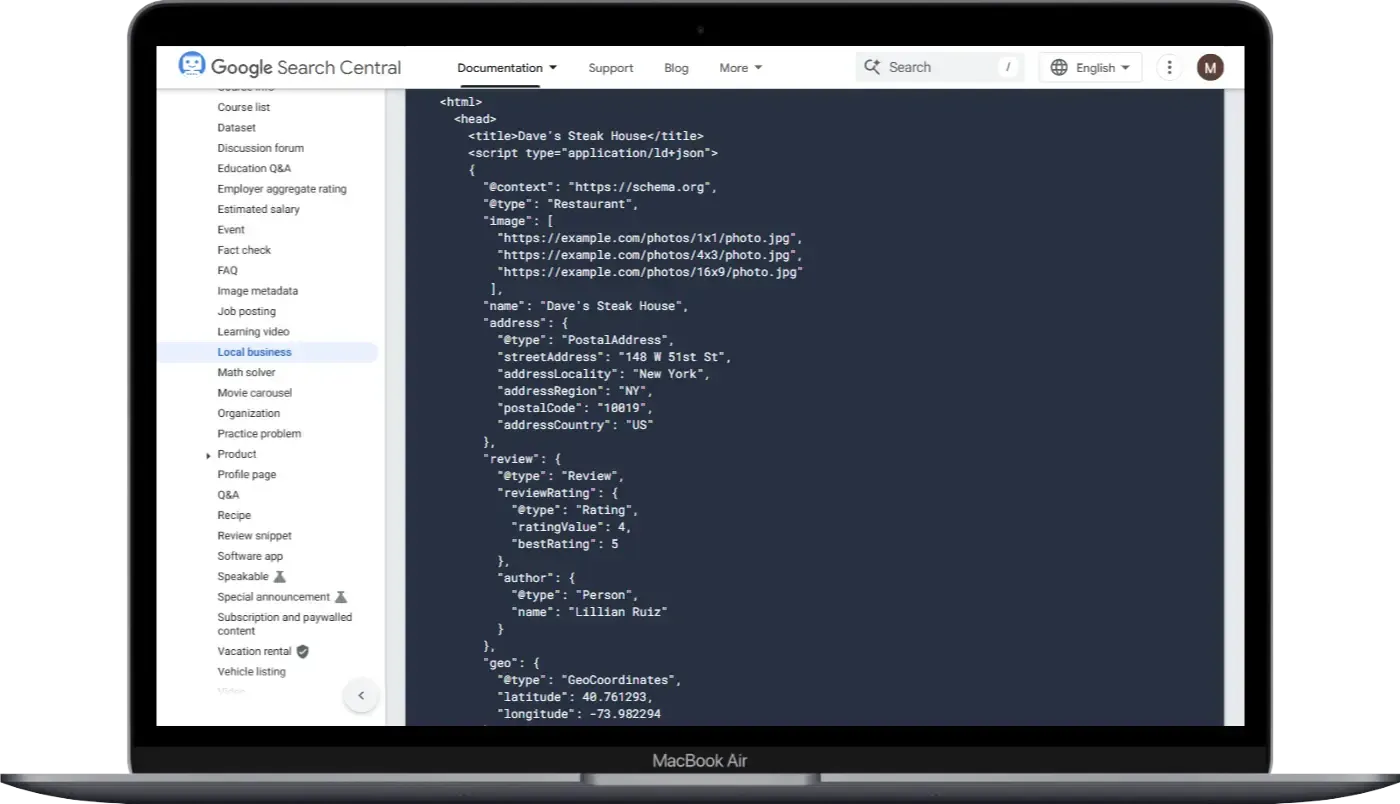This screenshot has width=1400, height=804.
Task: Go to the Support tab
Action: (610, 68)
